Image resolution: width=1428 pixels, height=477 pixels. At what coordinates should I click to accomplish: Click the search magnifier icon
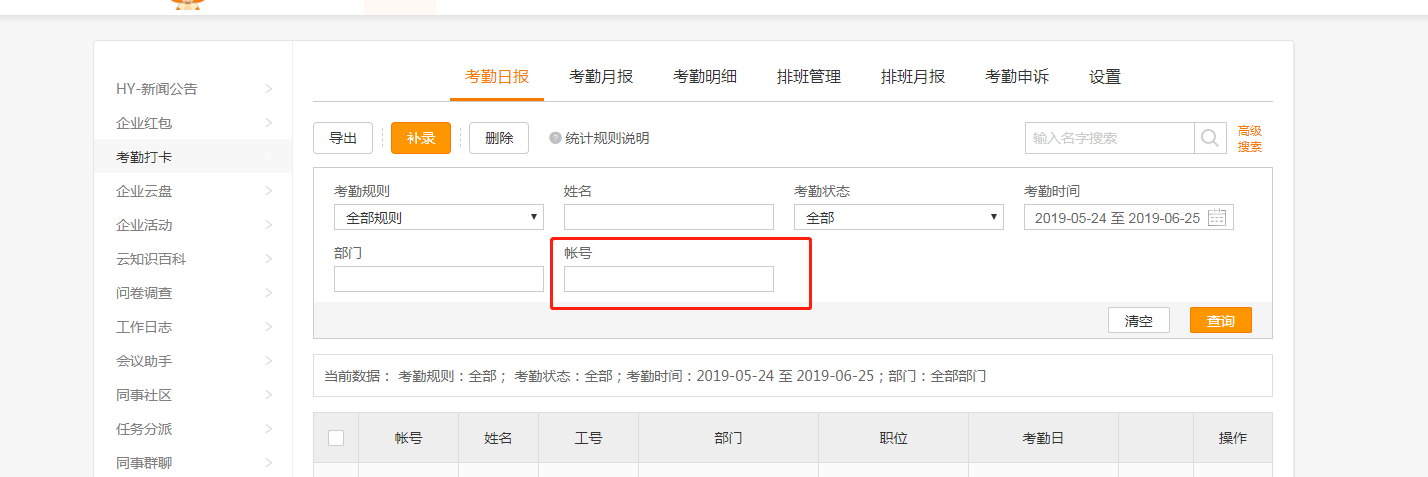click(1210, 138)
